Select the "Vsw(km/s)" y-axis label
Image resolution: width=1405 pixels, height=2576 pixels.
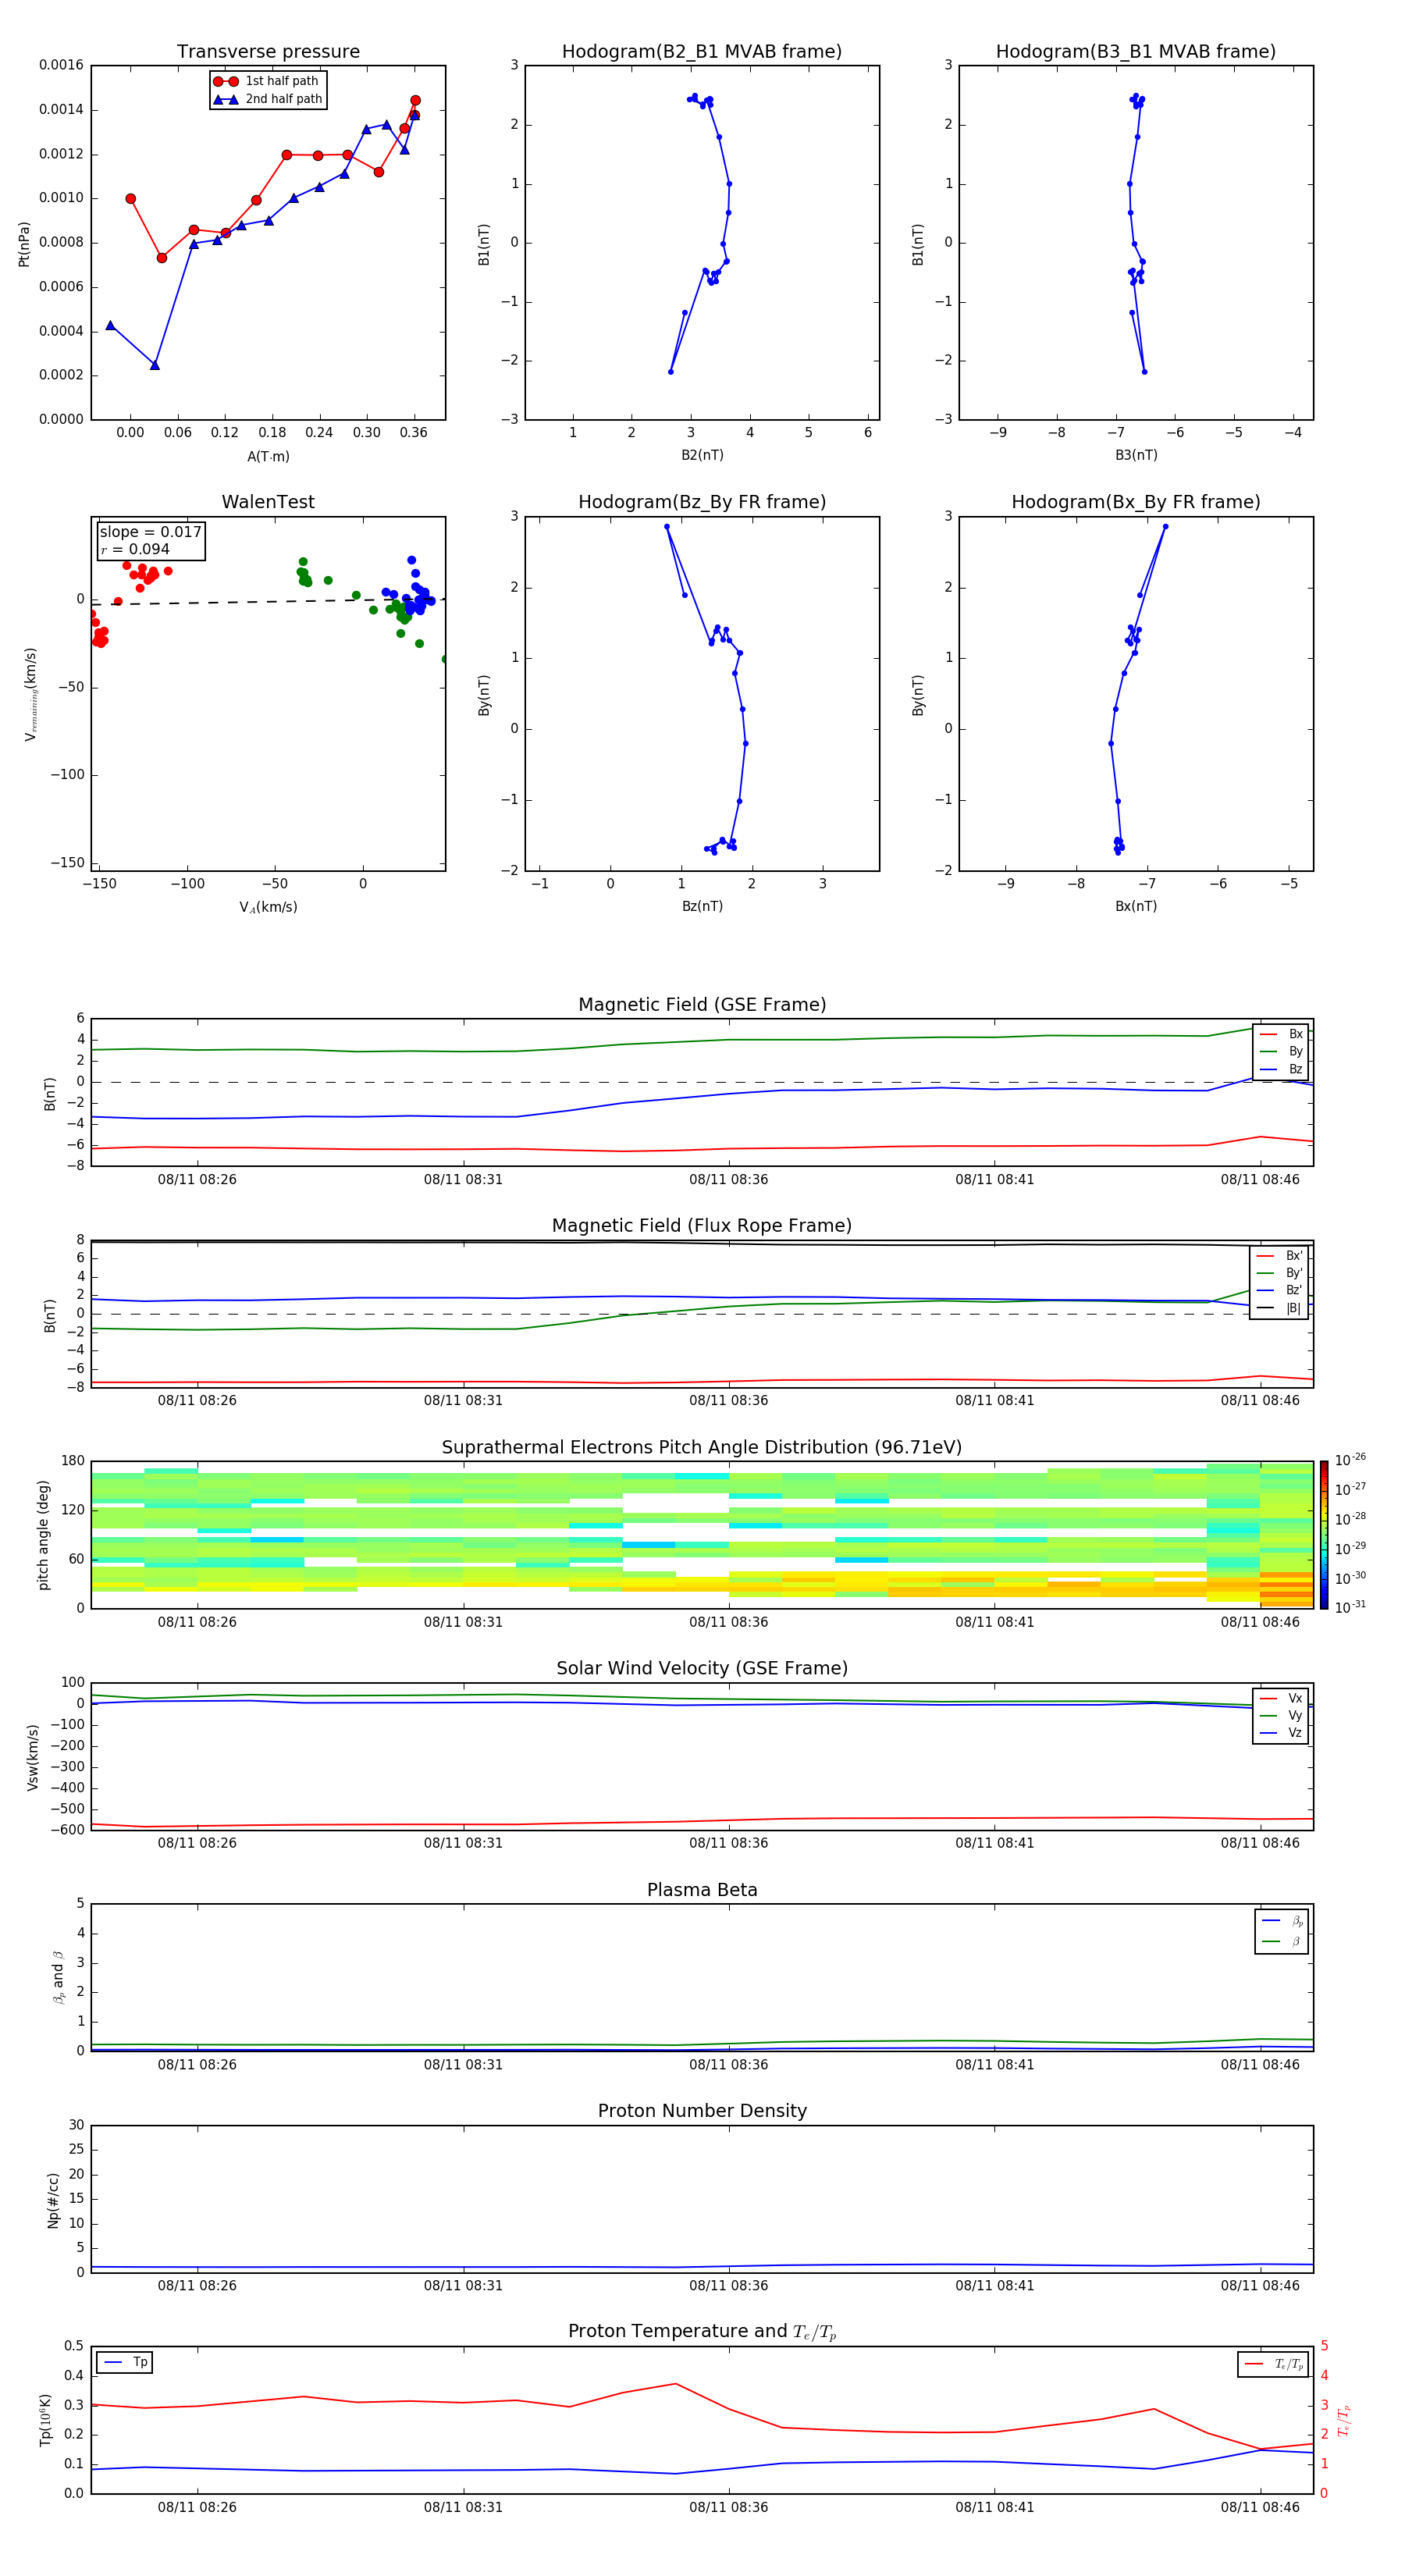(x=32, y=1757)
